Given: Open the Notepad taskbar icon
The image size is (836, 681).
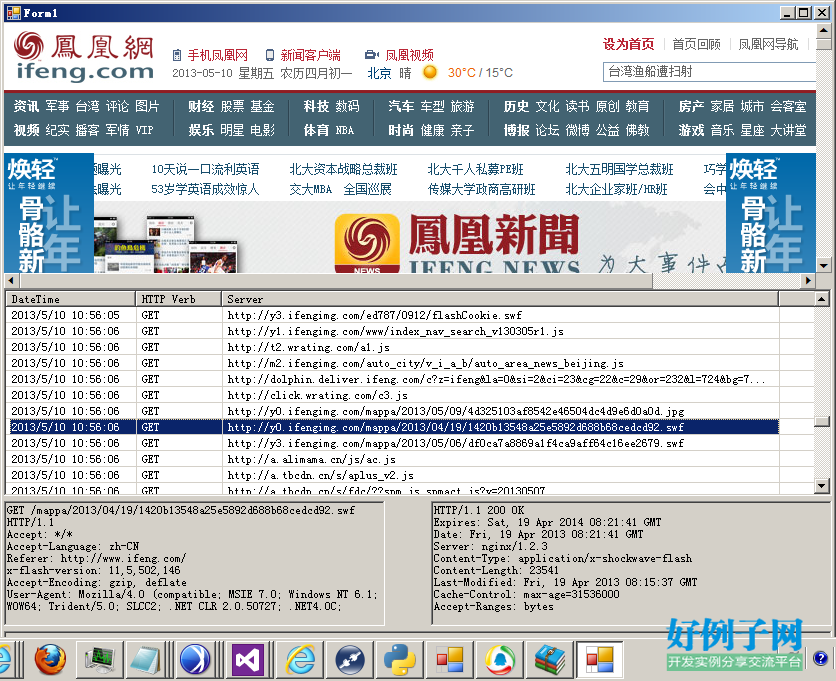Looking at the screenshot, I should (144, 659).
